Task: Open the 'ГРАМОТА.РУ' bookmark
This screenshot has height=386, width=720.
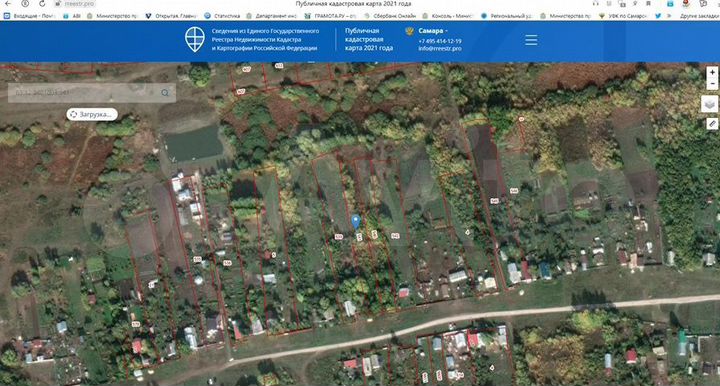Action: [330, 16]
